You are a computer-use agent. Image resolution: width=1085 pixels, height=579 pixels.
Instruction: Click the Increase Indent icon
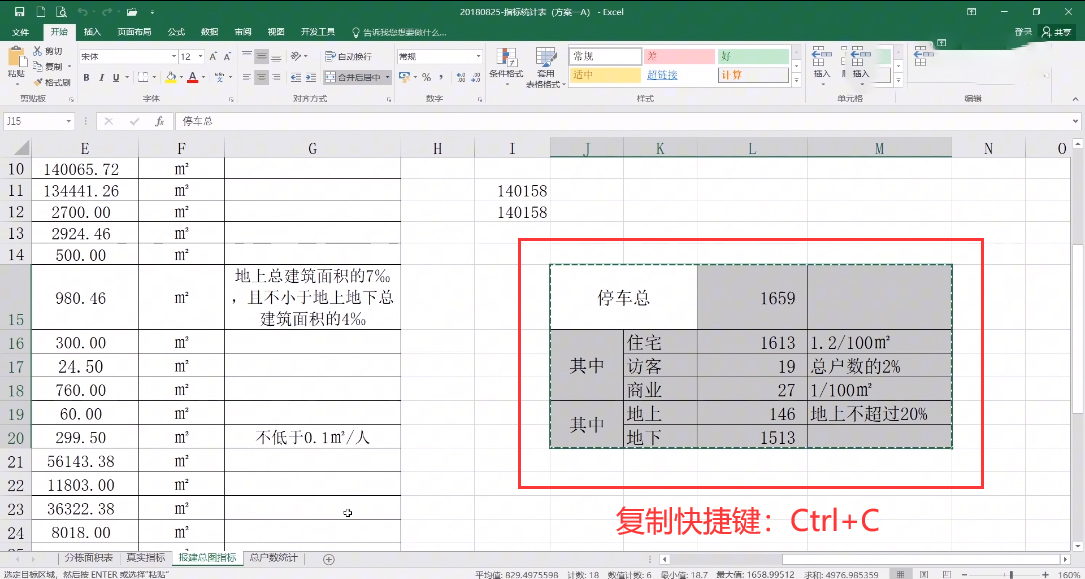click(x=311, y=77)
